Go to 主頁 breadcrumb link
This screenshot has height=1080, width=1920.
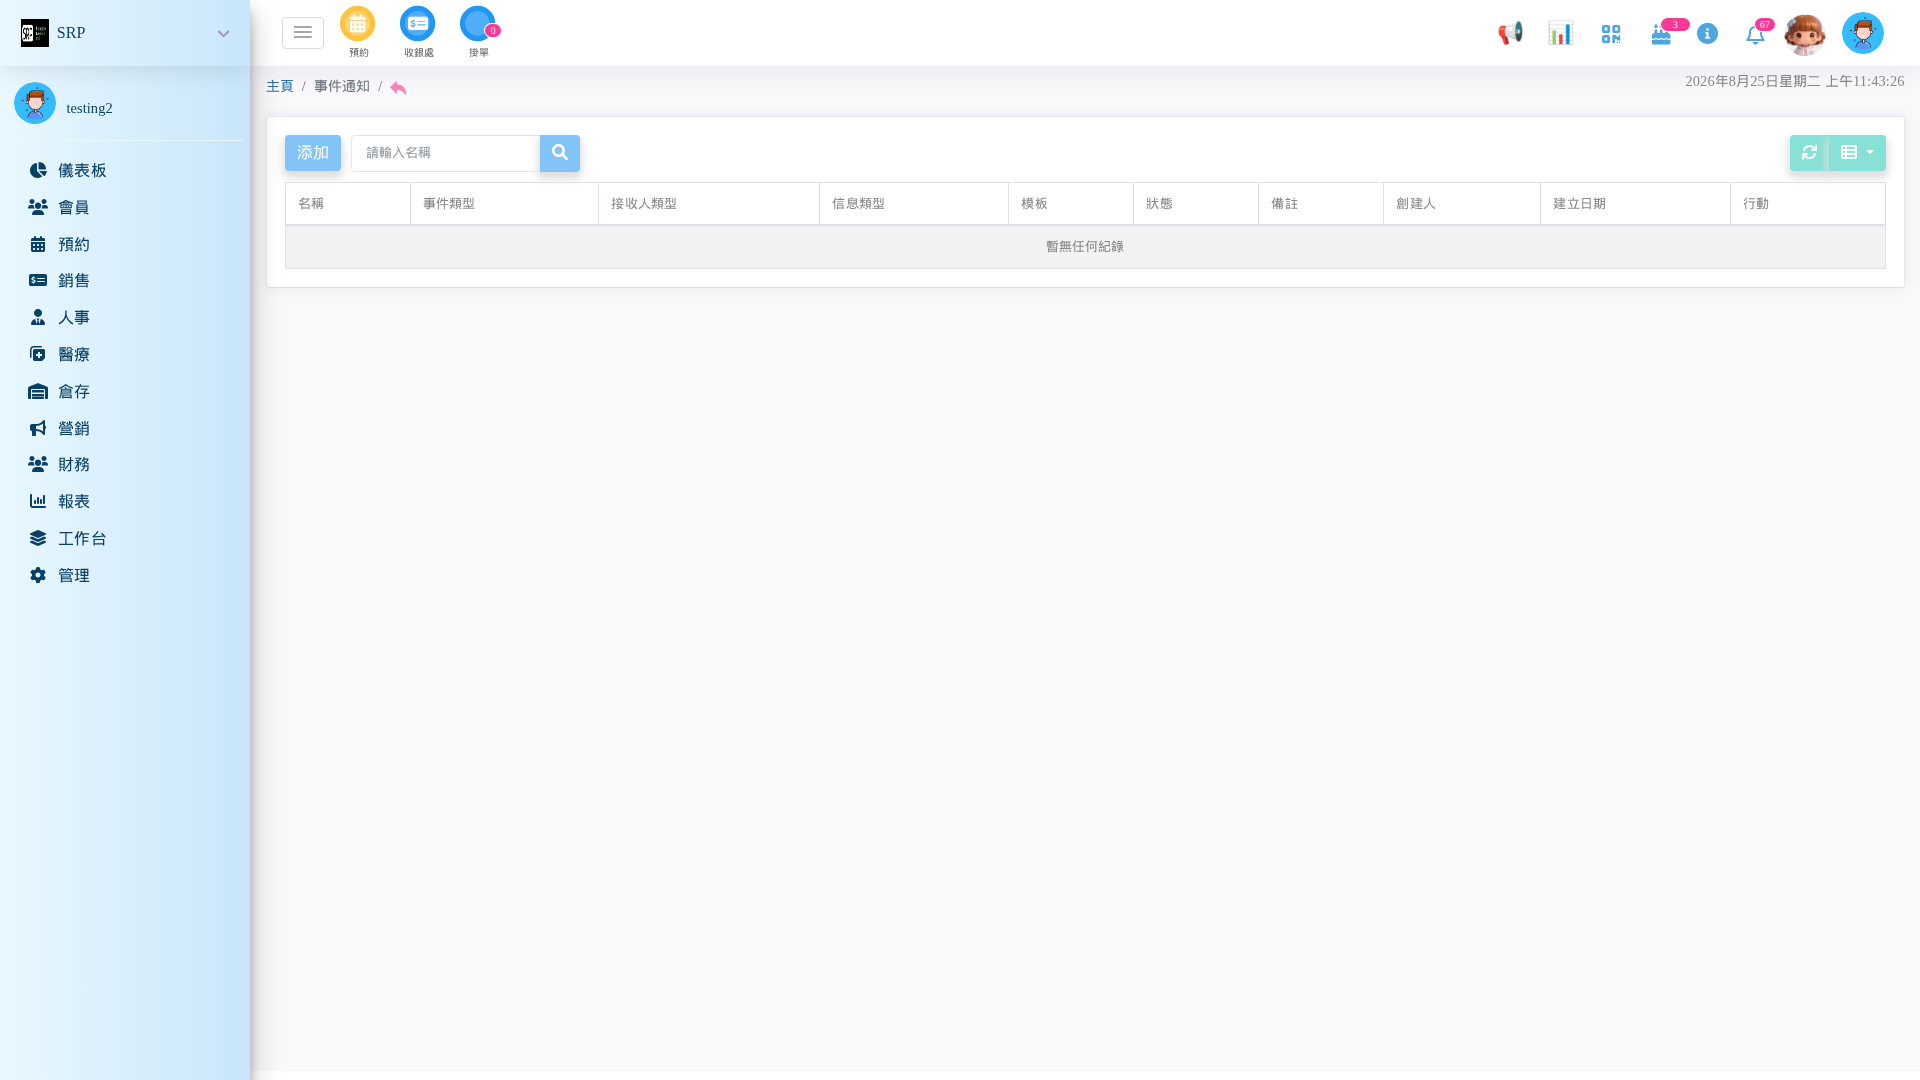280,86
